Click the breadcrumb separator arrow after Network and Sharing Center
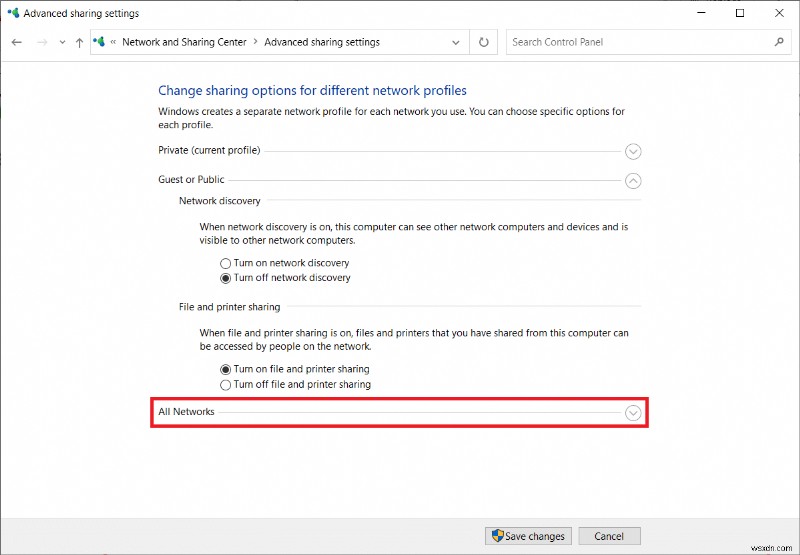Screen dimensions: 800x555 256,42
